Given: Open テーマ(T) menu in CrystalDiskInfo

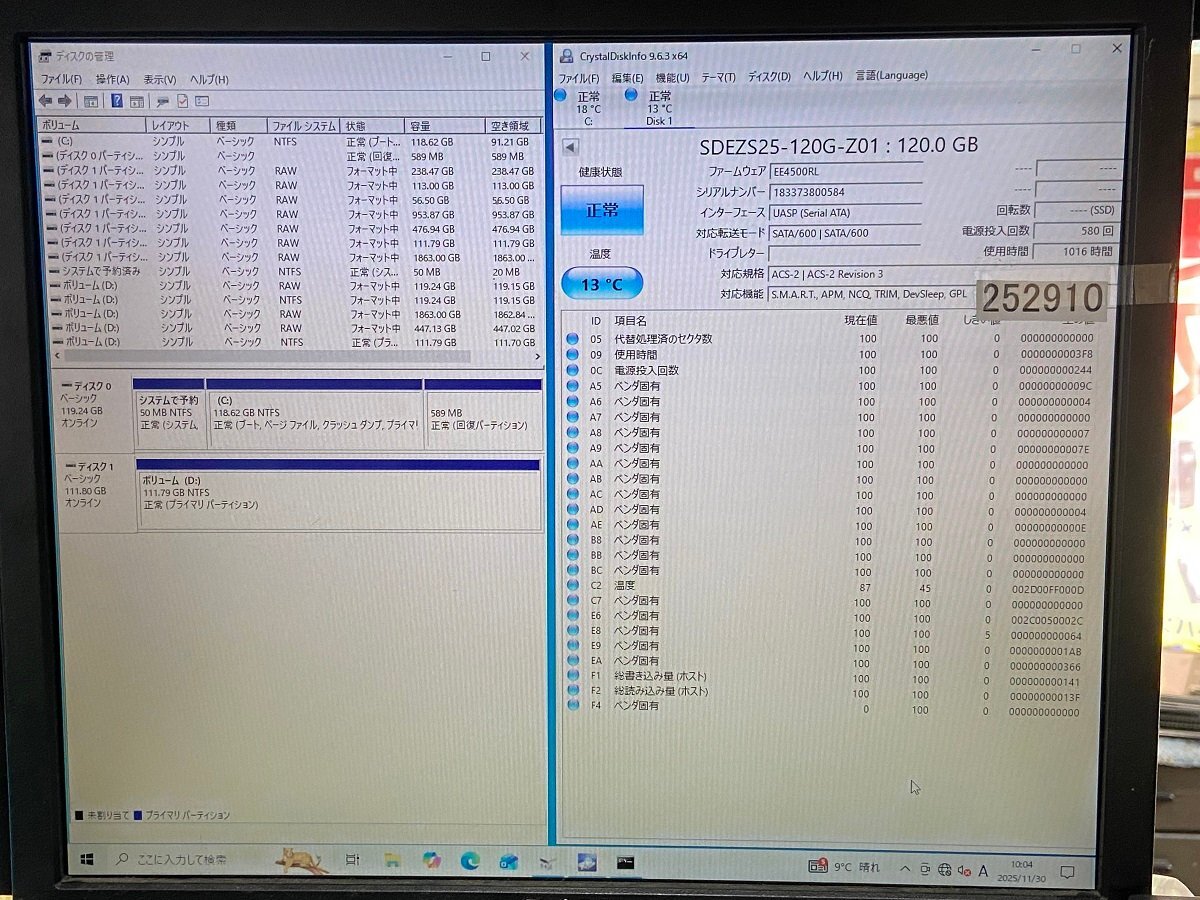Looking at the screenshot, I should coord(718,77).
